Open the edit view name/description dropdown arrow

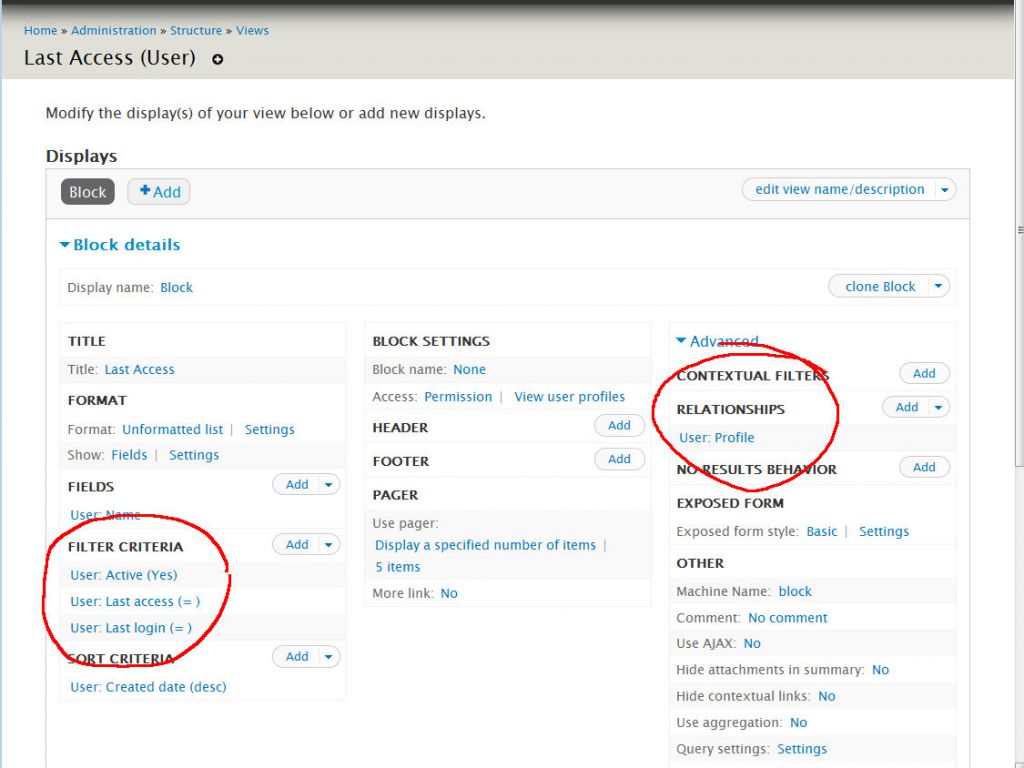945,190
